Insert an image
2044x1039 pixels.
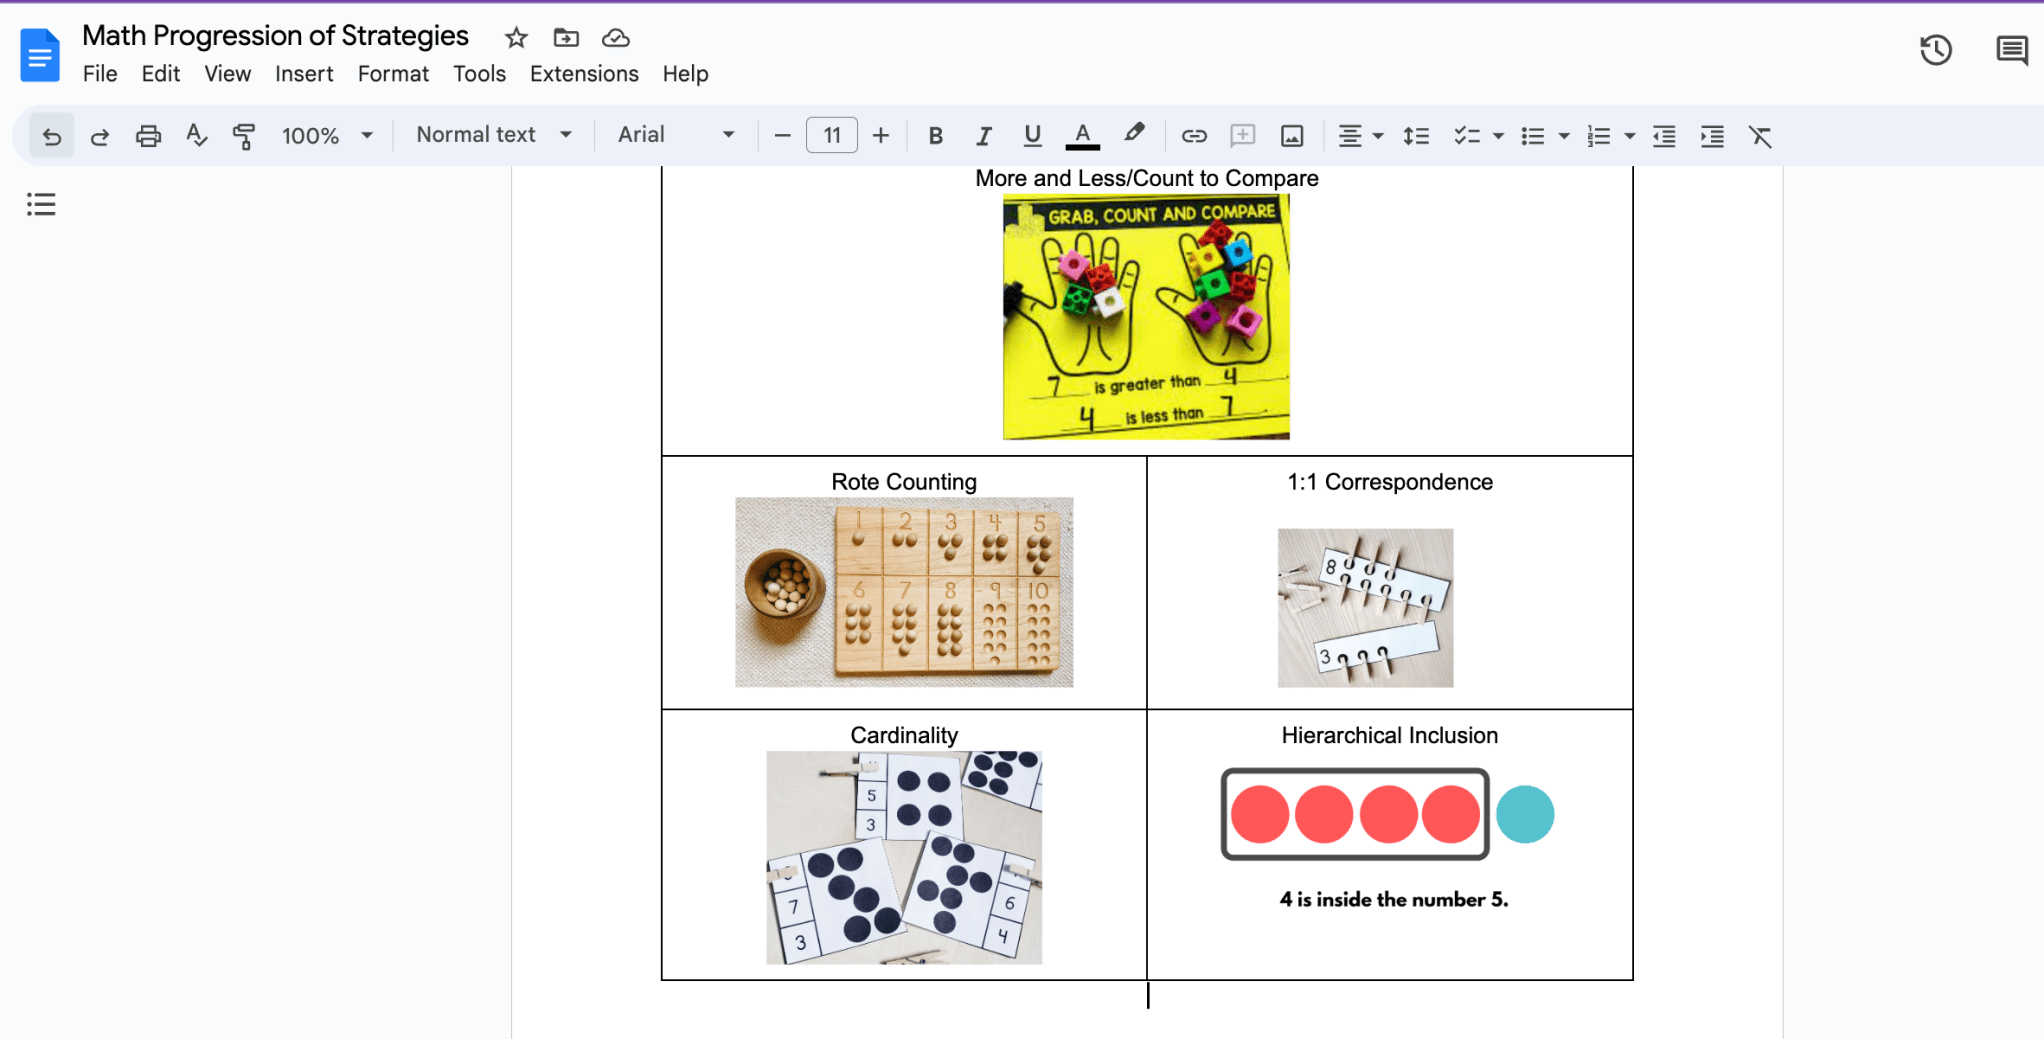click(x=1292, y=135)
